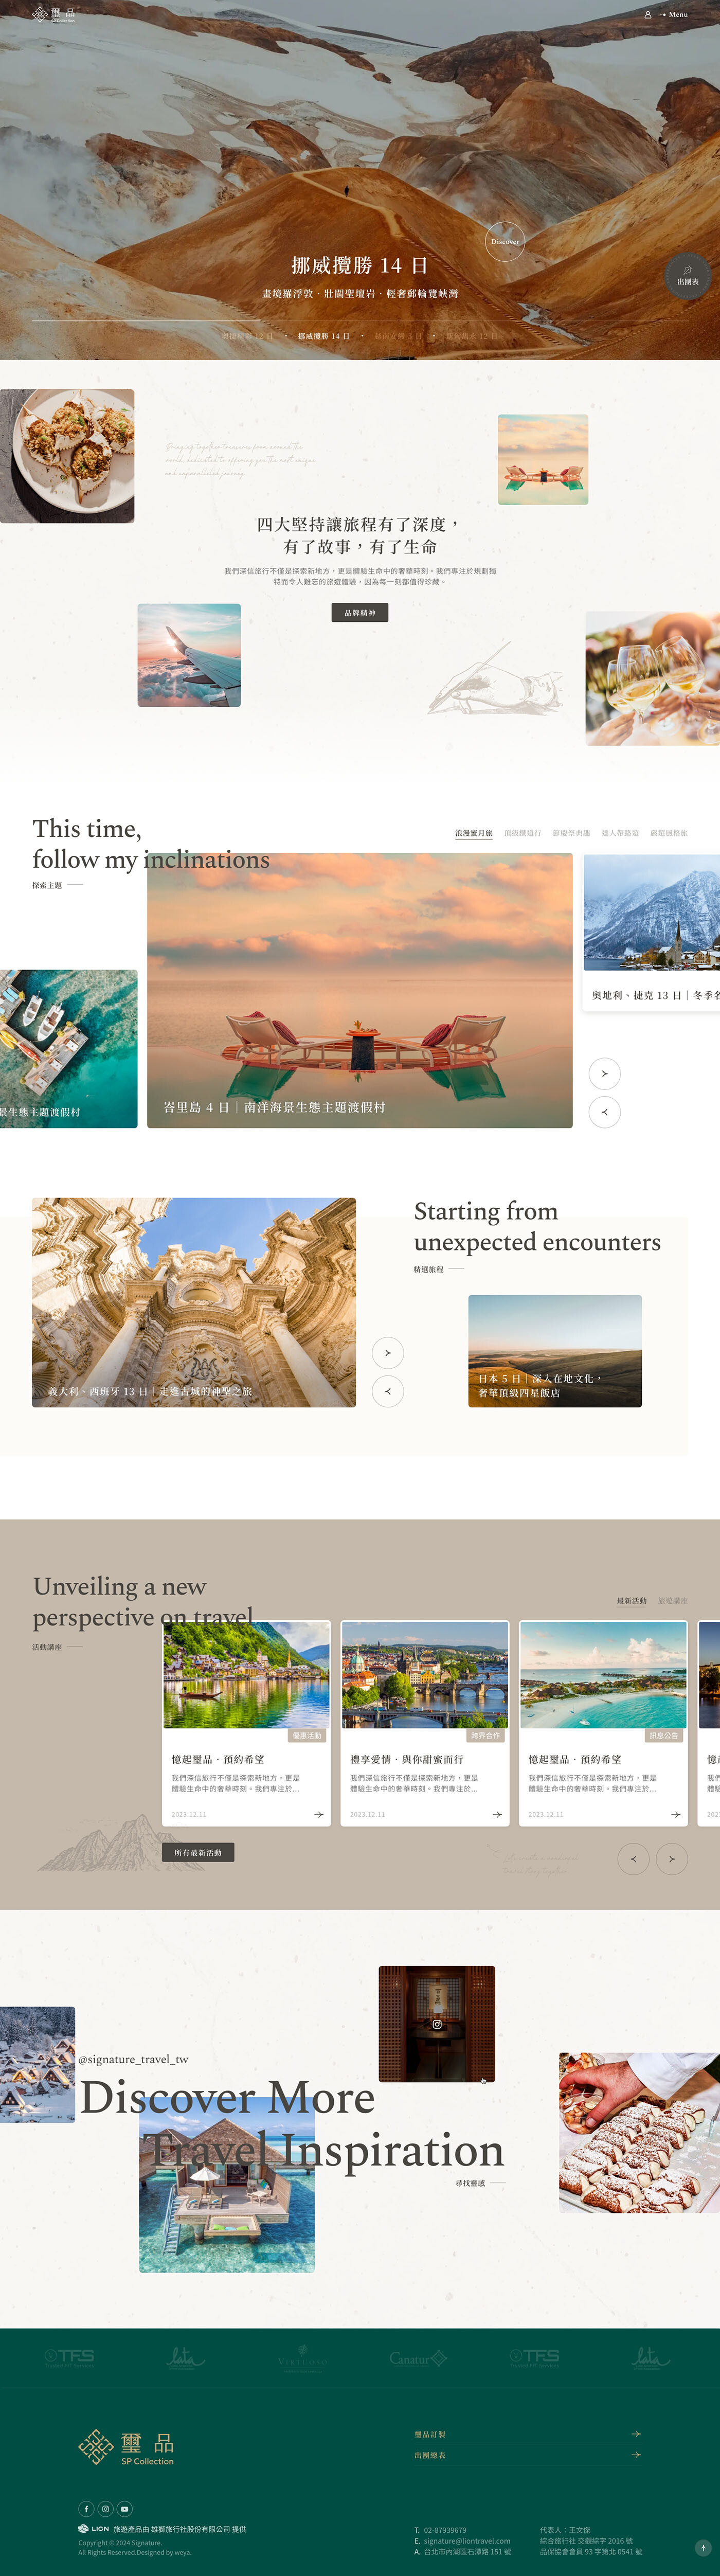Select the 達人帶路遊 tab
This screenshot has width=720, height=2576.
pyautogui.click(x=620, y=833)
